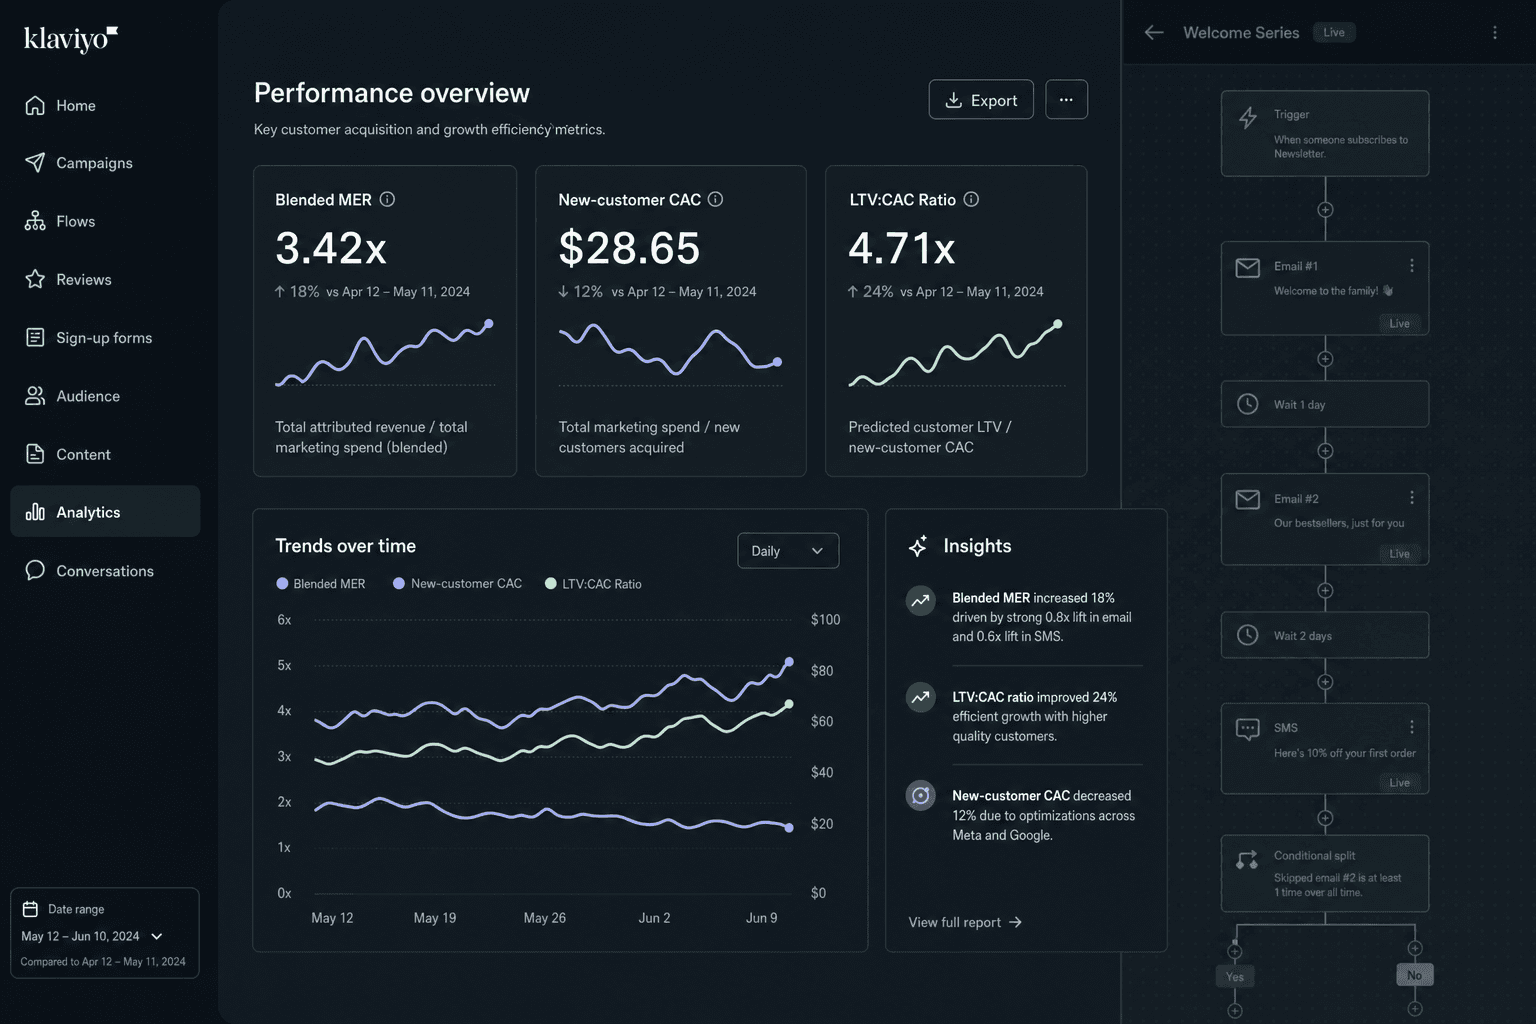Toggle Blended MER legend series
The height and width of the screenshot is (1024, 1536).
pyautogui.click(x=321, y=584)
